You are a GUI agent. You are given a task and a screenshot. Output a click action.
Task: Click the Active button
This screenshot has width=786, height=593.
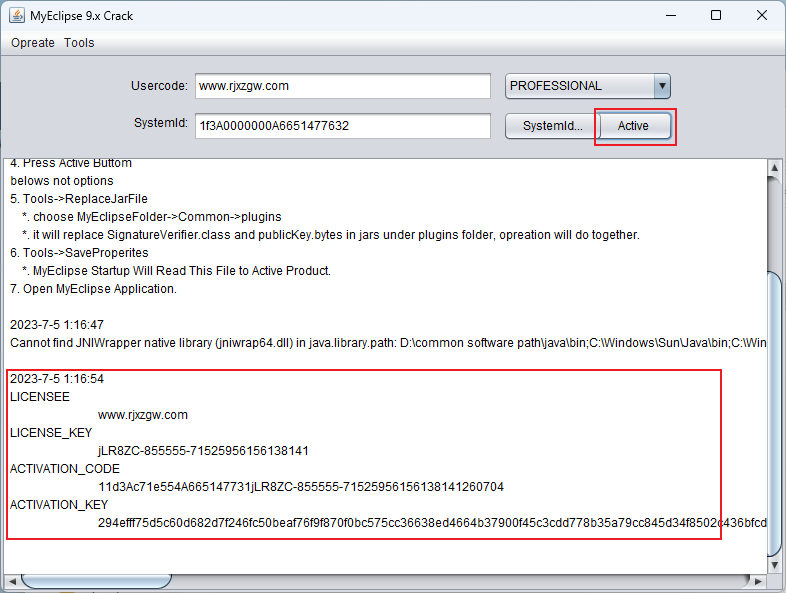pos(633,126)
